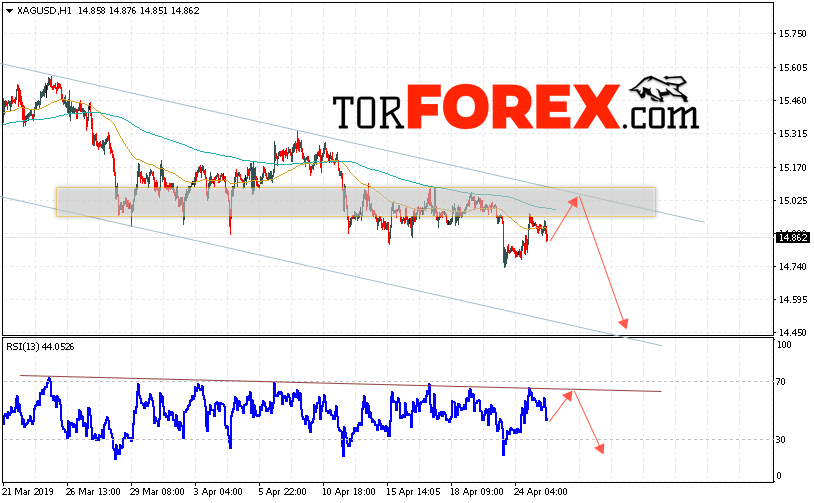The width and height of the screenshot is (814, 503).
Task: Click the low price value 14.851 in header
Action: tap(154, 11)
